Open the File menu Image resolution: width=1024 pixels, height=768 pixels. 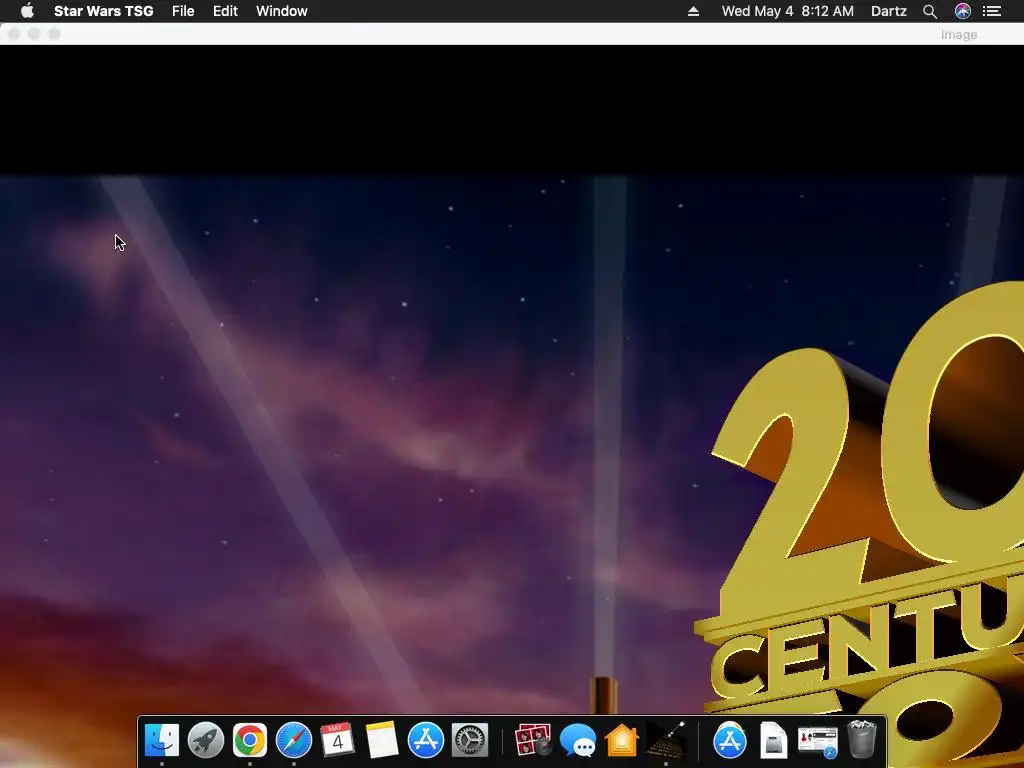[183, 11]
